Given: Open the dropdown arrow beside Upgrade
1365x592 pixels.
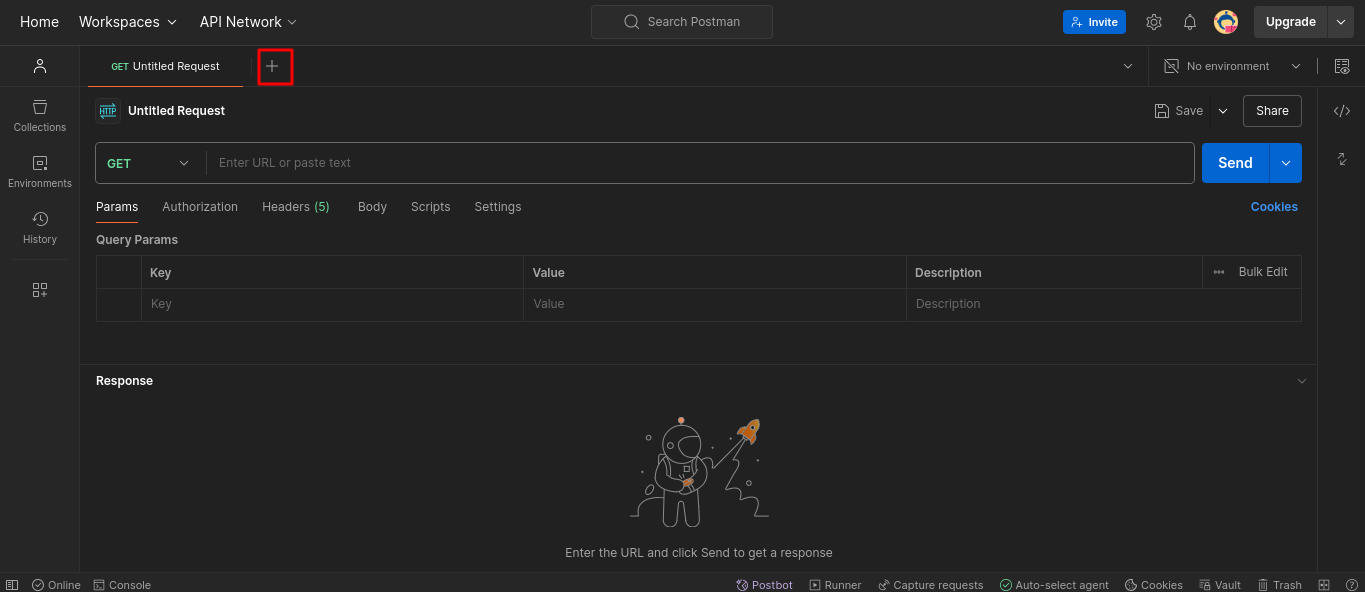Looking at the screenshot, I should click(1341, 22).
